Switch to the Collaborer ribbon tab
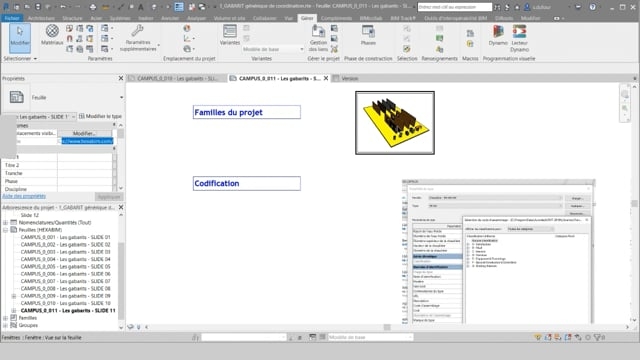Screen dimensions: 640x360 (264, 18)
